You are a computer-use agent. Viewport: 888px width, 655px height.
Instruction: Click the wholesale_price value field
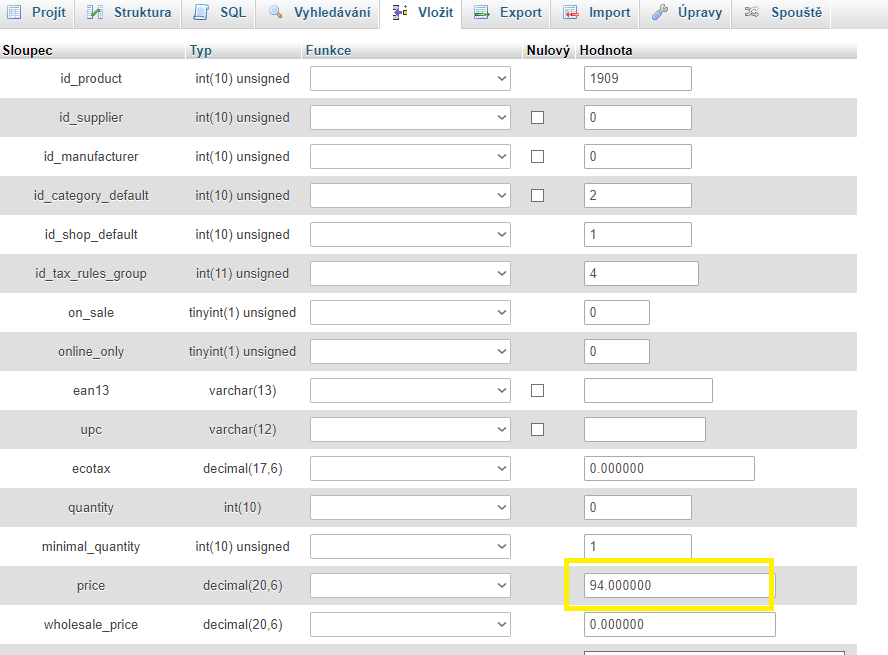pos(680,624)
